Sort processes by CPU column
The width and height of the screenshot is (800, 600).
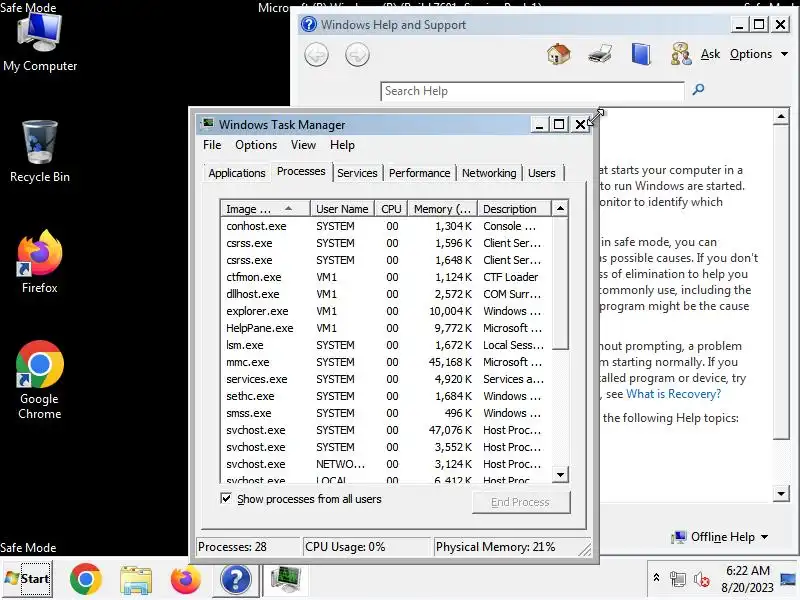point(391,209)
